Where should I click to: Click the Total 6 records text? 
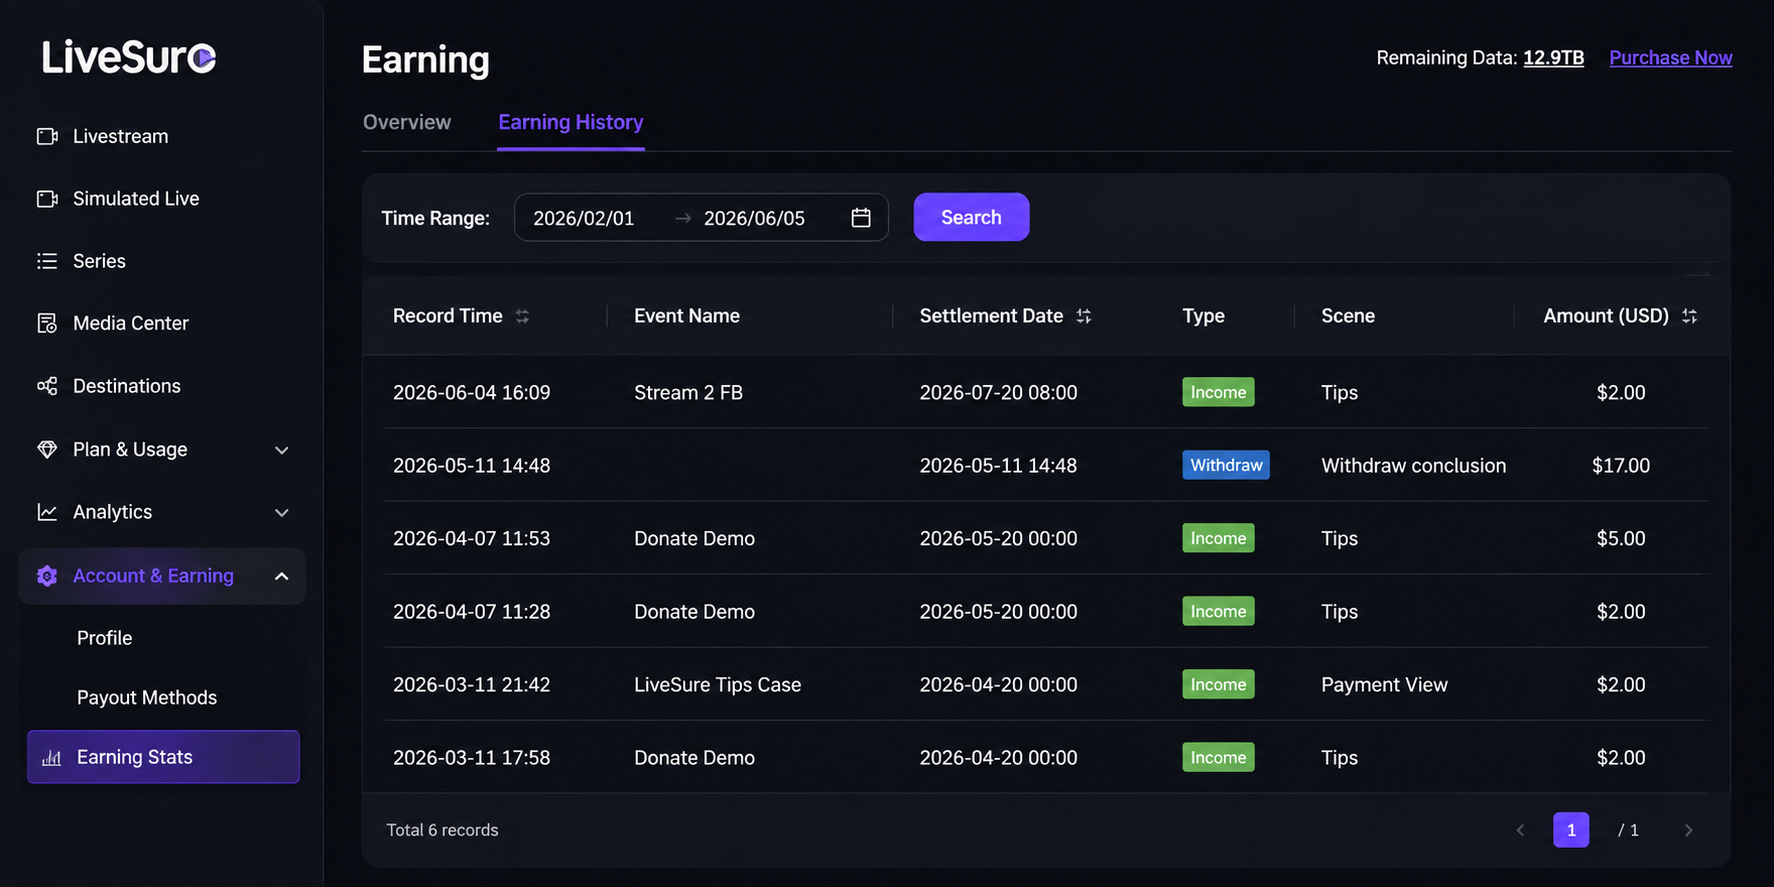[x=443, y=830]
